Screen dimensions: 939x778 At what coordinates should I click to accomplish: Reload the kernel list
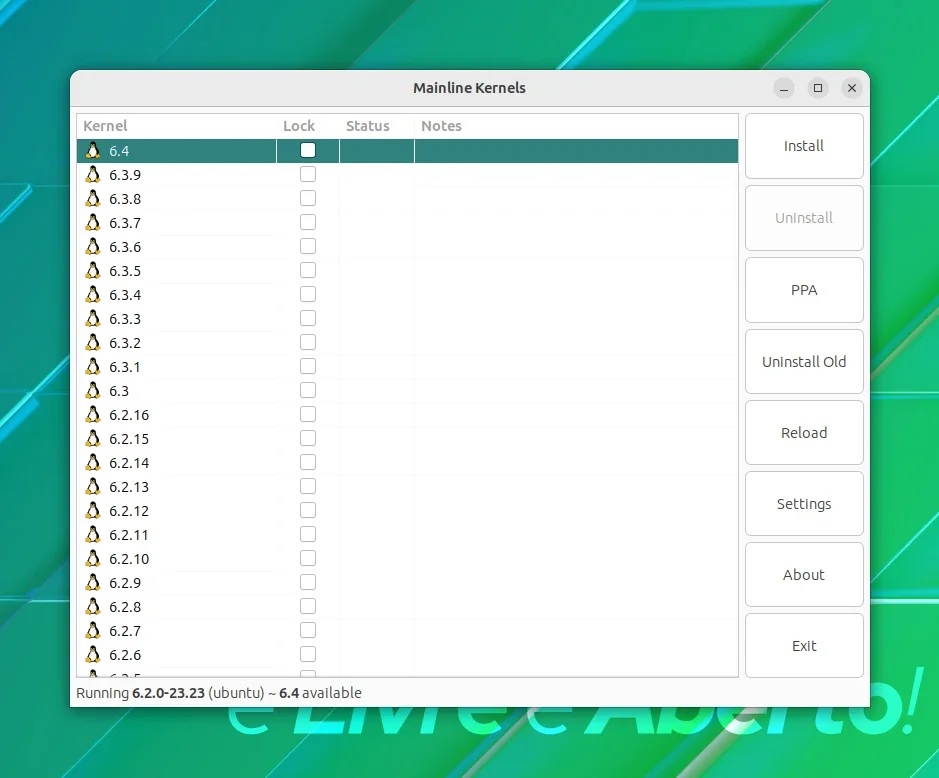(804, 432)
